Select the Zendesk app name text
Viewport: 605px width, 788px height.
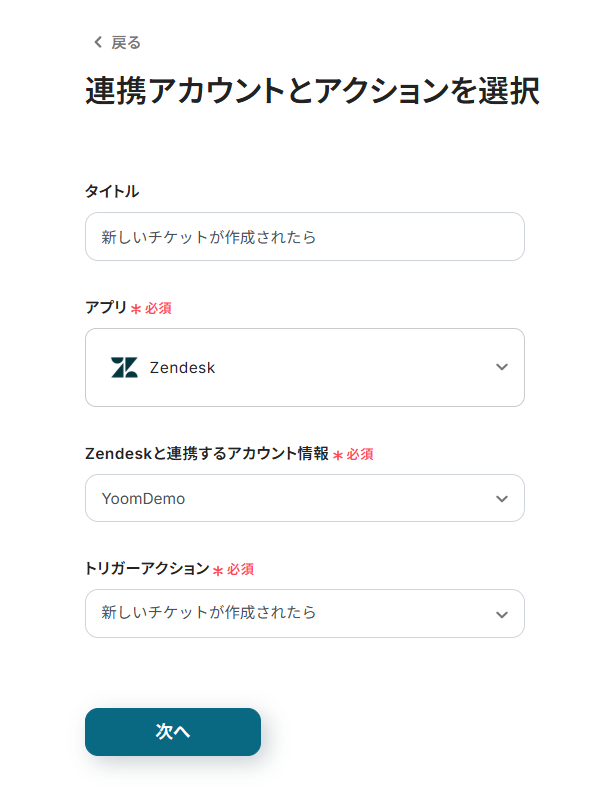182,368
